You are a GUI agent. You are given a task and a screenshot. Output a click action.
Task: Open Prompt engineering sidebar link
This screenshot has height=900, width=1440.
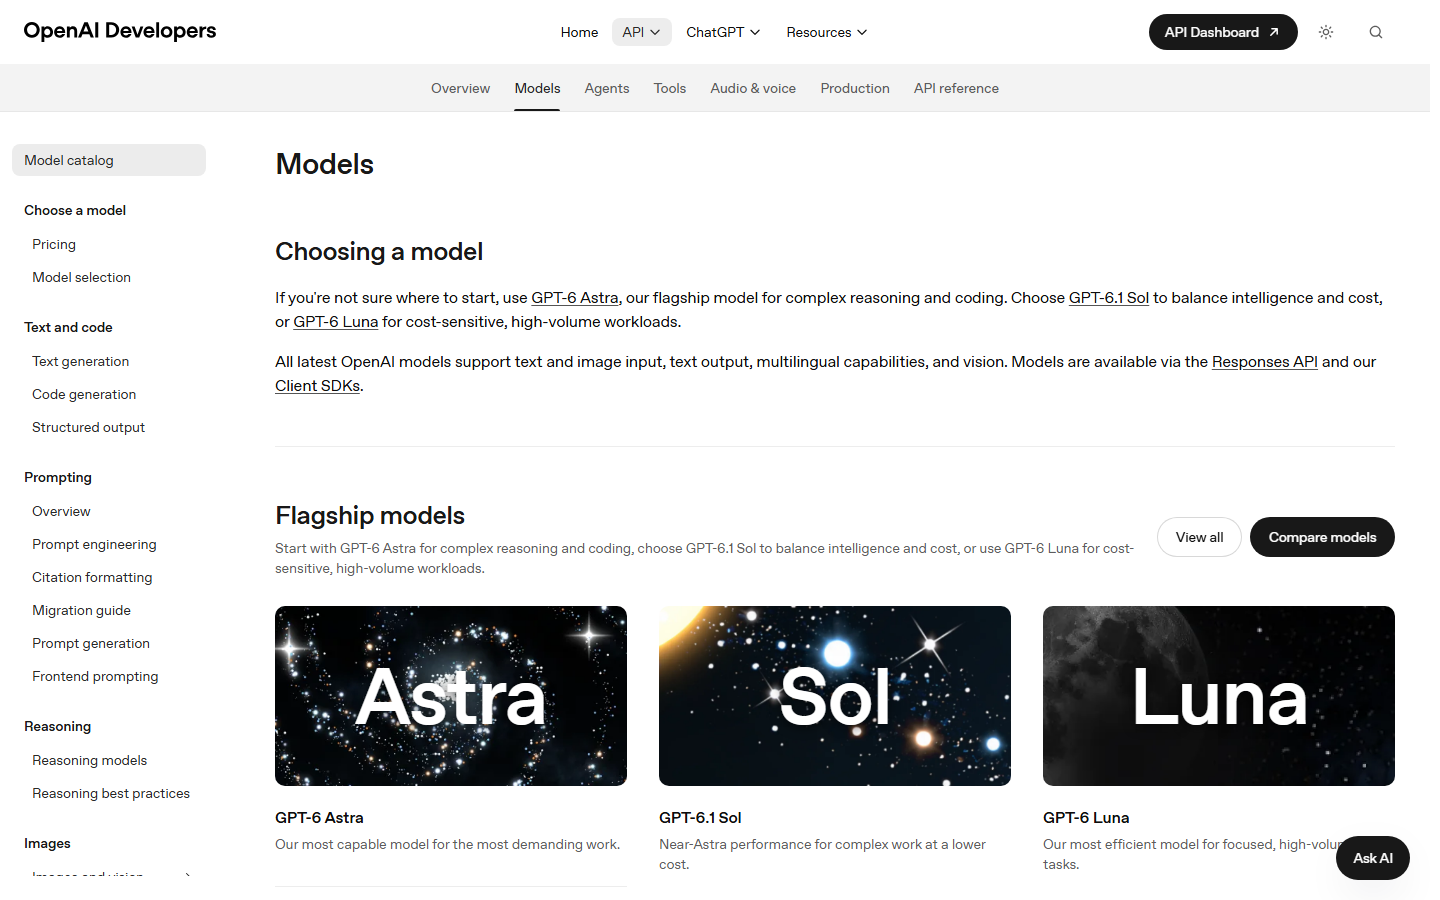(94, 544)
